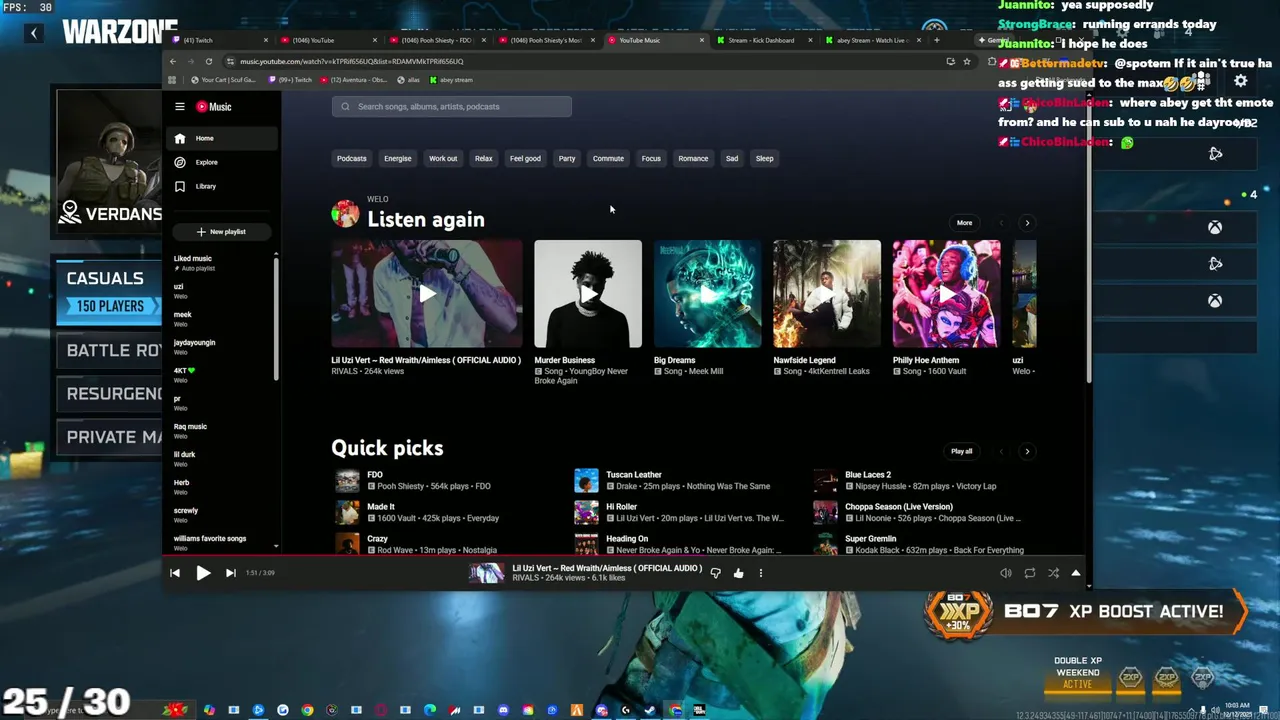1280x720 pixels.
Task: Click the browser back arrow
Action: (175, 61)
